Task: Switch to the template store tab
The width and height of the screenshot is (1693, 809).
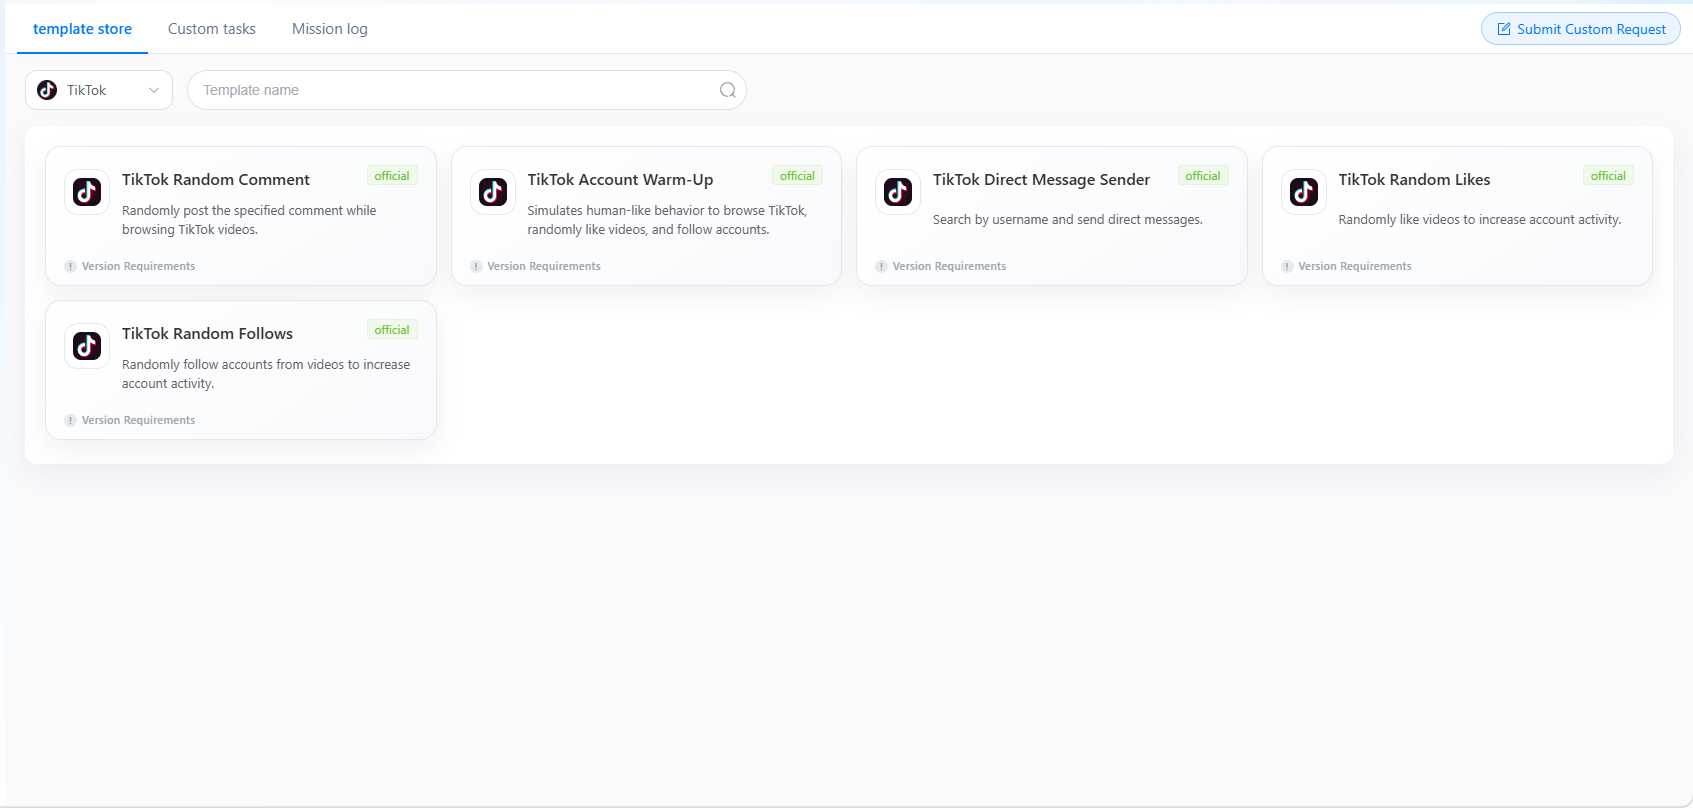Action: tap(82, 29)
